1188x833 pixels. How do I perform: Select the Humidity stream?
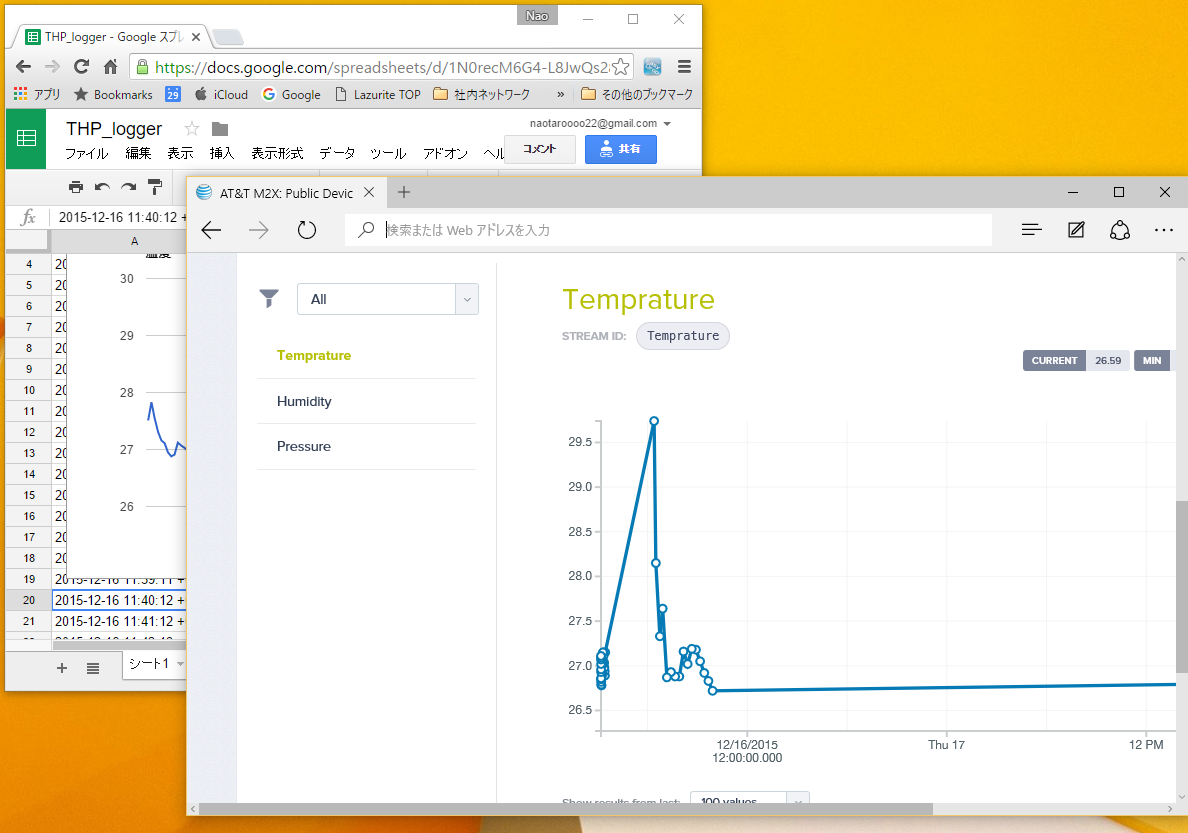304,401
